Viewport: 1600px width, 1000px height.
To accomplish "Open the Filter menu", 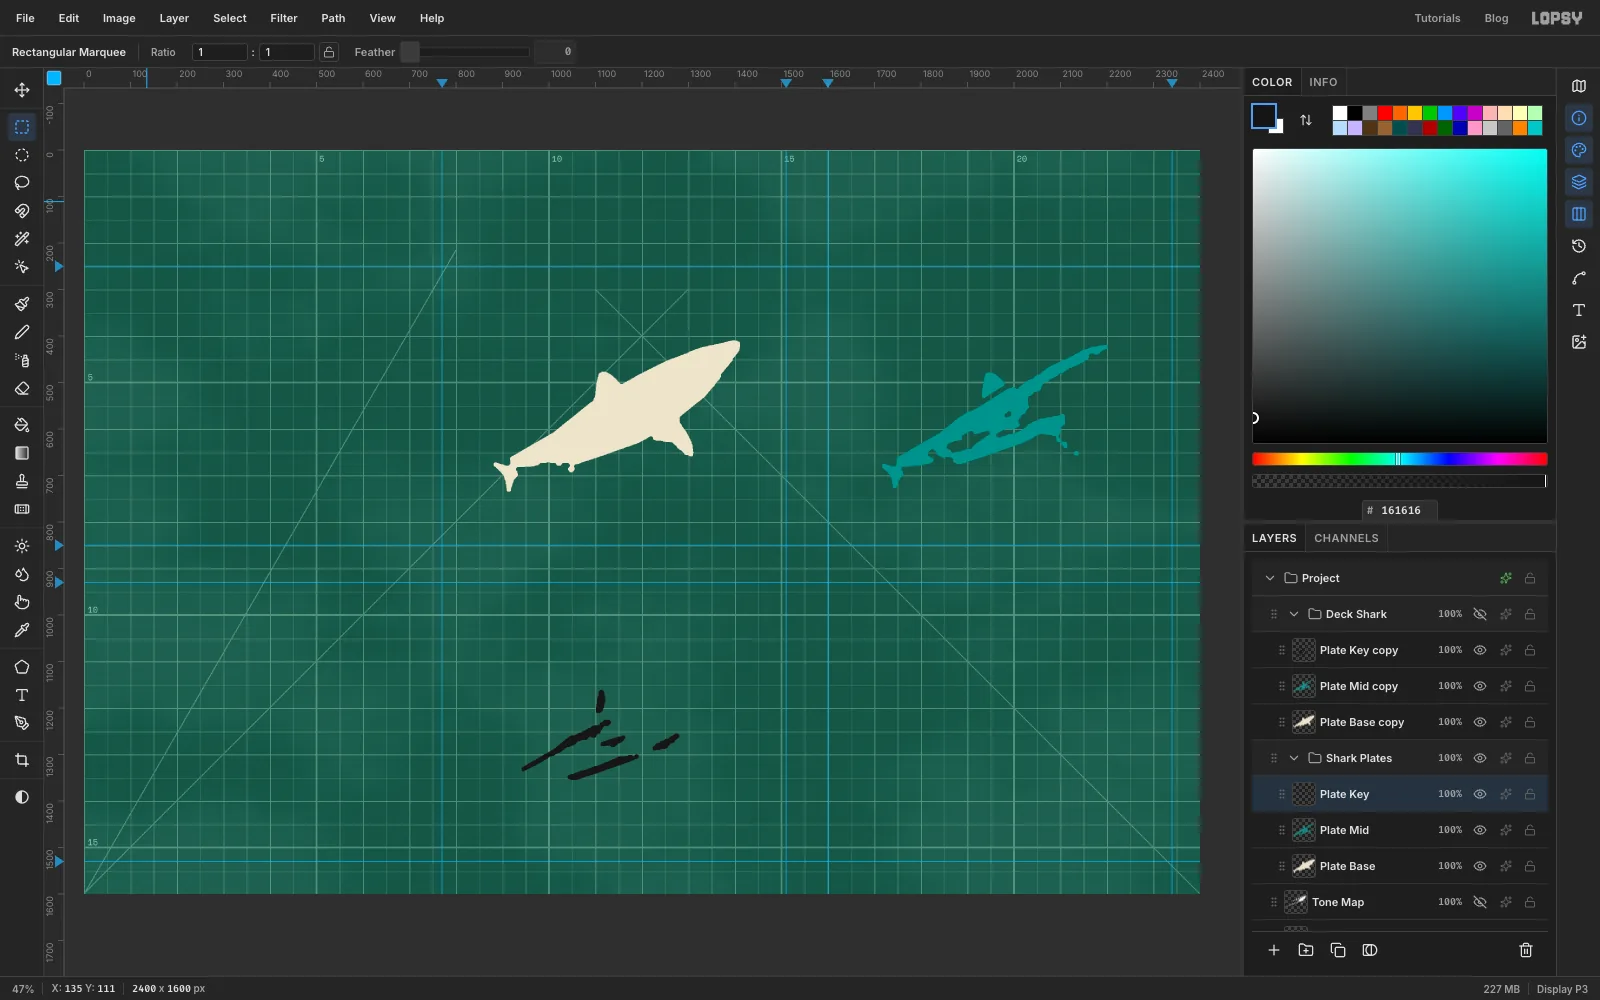I will coord(284,18).
